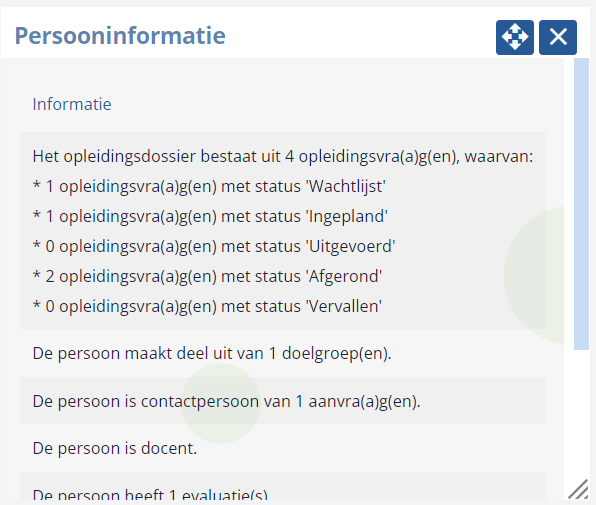Click the contactpersoon aanvra(a)g(en) row
The height and width of the screenshot is (505, 596).
[283, 401]
